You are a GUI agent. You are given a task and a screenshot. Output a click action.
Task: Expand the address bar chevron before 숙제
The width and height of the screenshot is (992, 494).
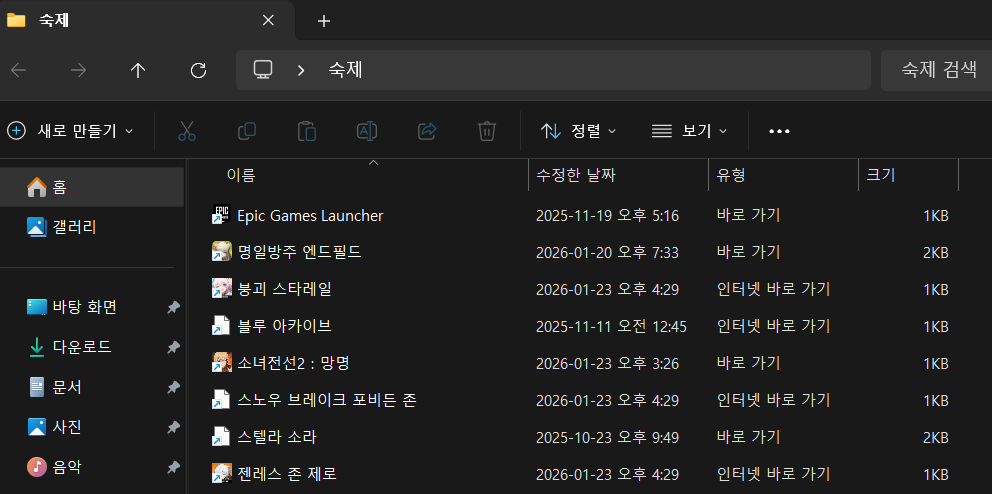(x=301, y=70)
